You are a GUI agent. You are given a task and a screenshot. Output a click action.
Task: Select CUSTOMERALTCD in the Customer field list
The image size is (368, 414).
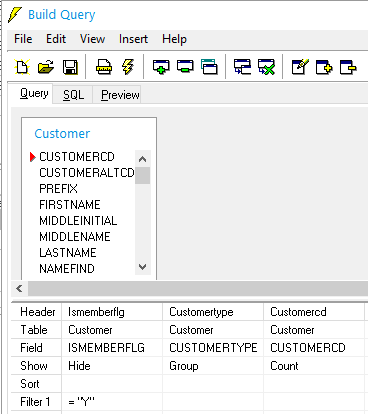(x=87, y=173)
